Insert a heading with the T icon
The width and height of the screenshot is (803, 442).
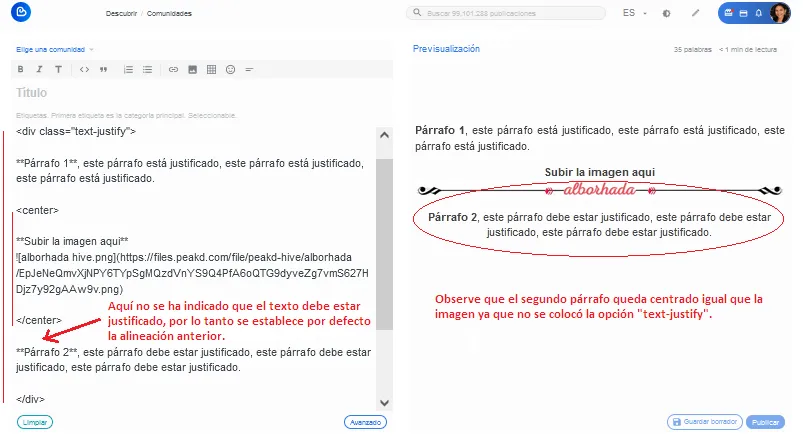pyautogui.click(x=58, y=70)
